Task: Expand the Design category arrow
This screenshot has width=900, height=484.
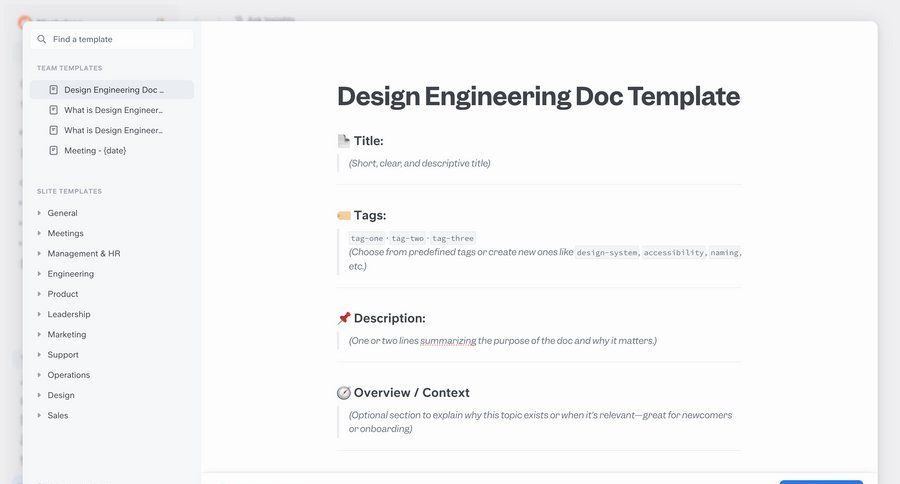Action: 40,395
